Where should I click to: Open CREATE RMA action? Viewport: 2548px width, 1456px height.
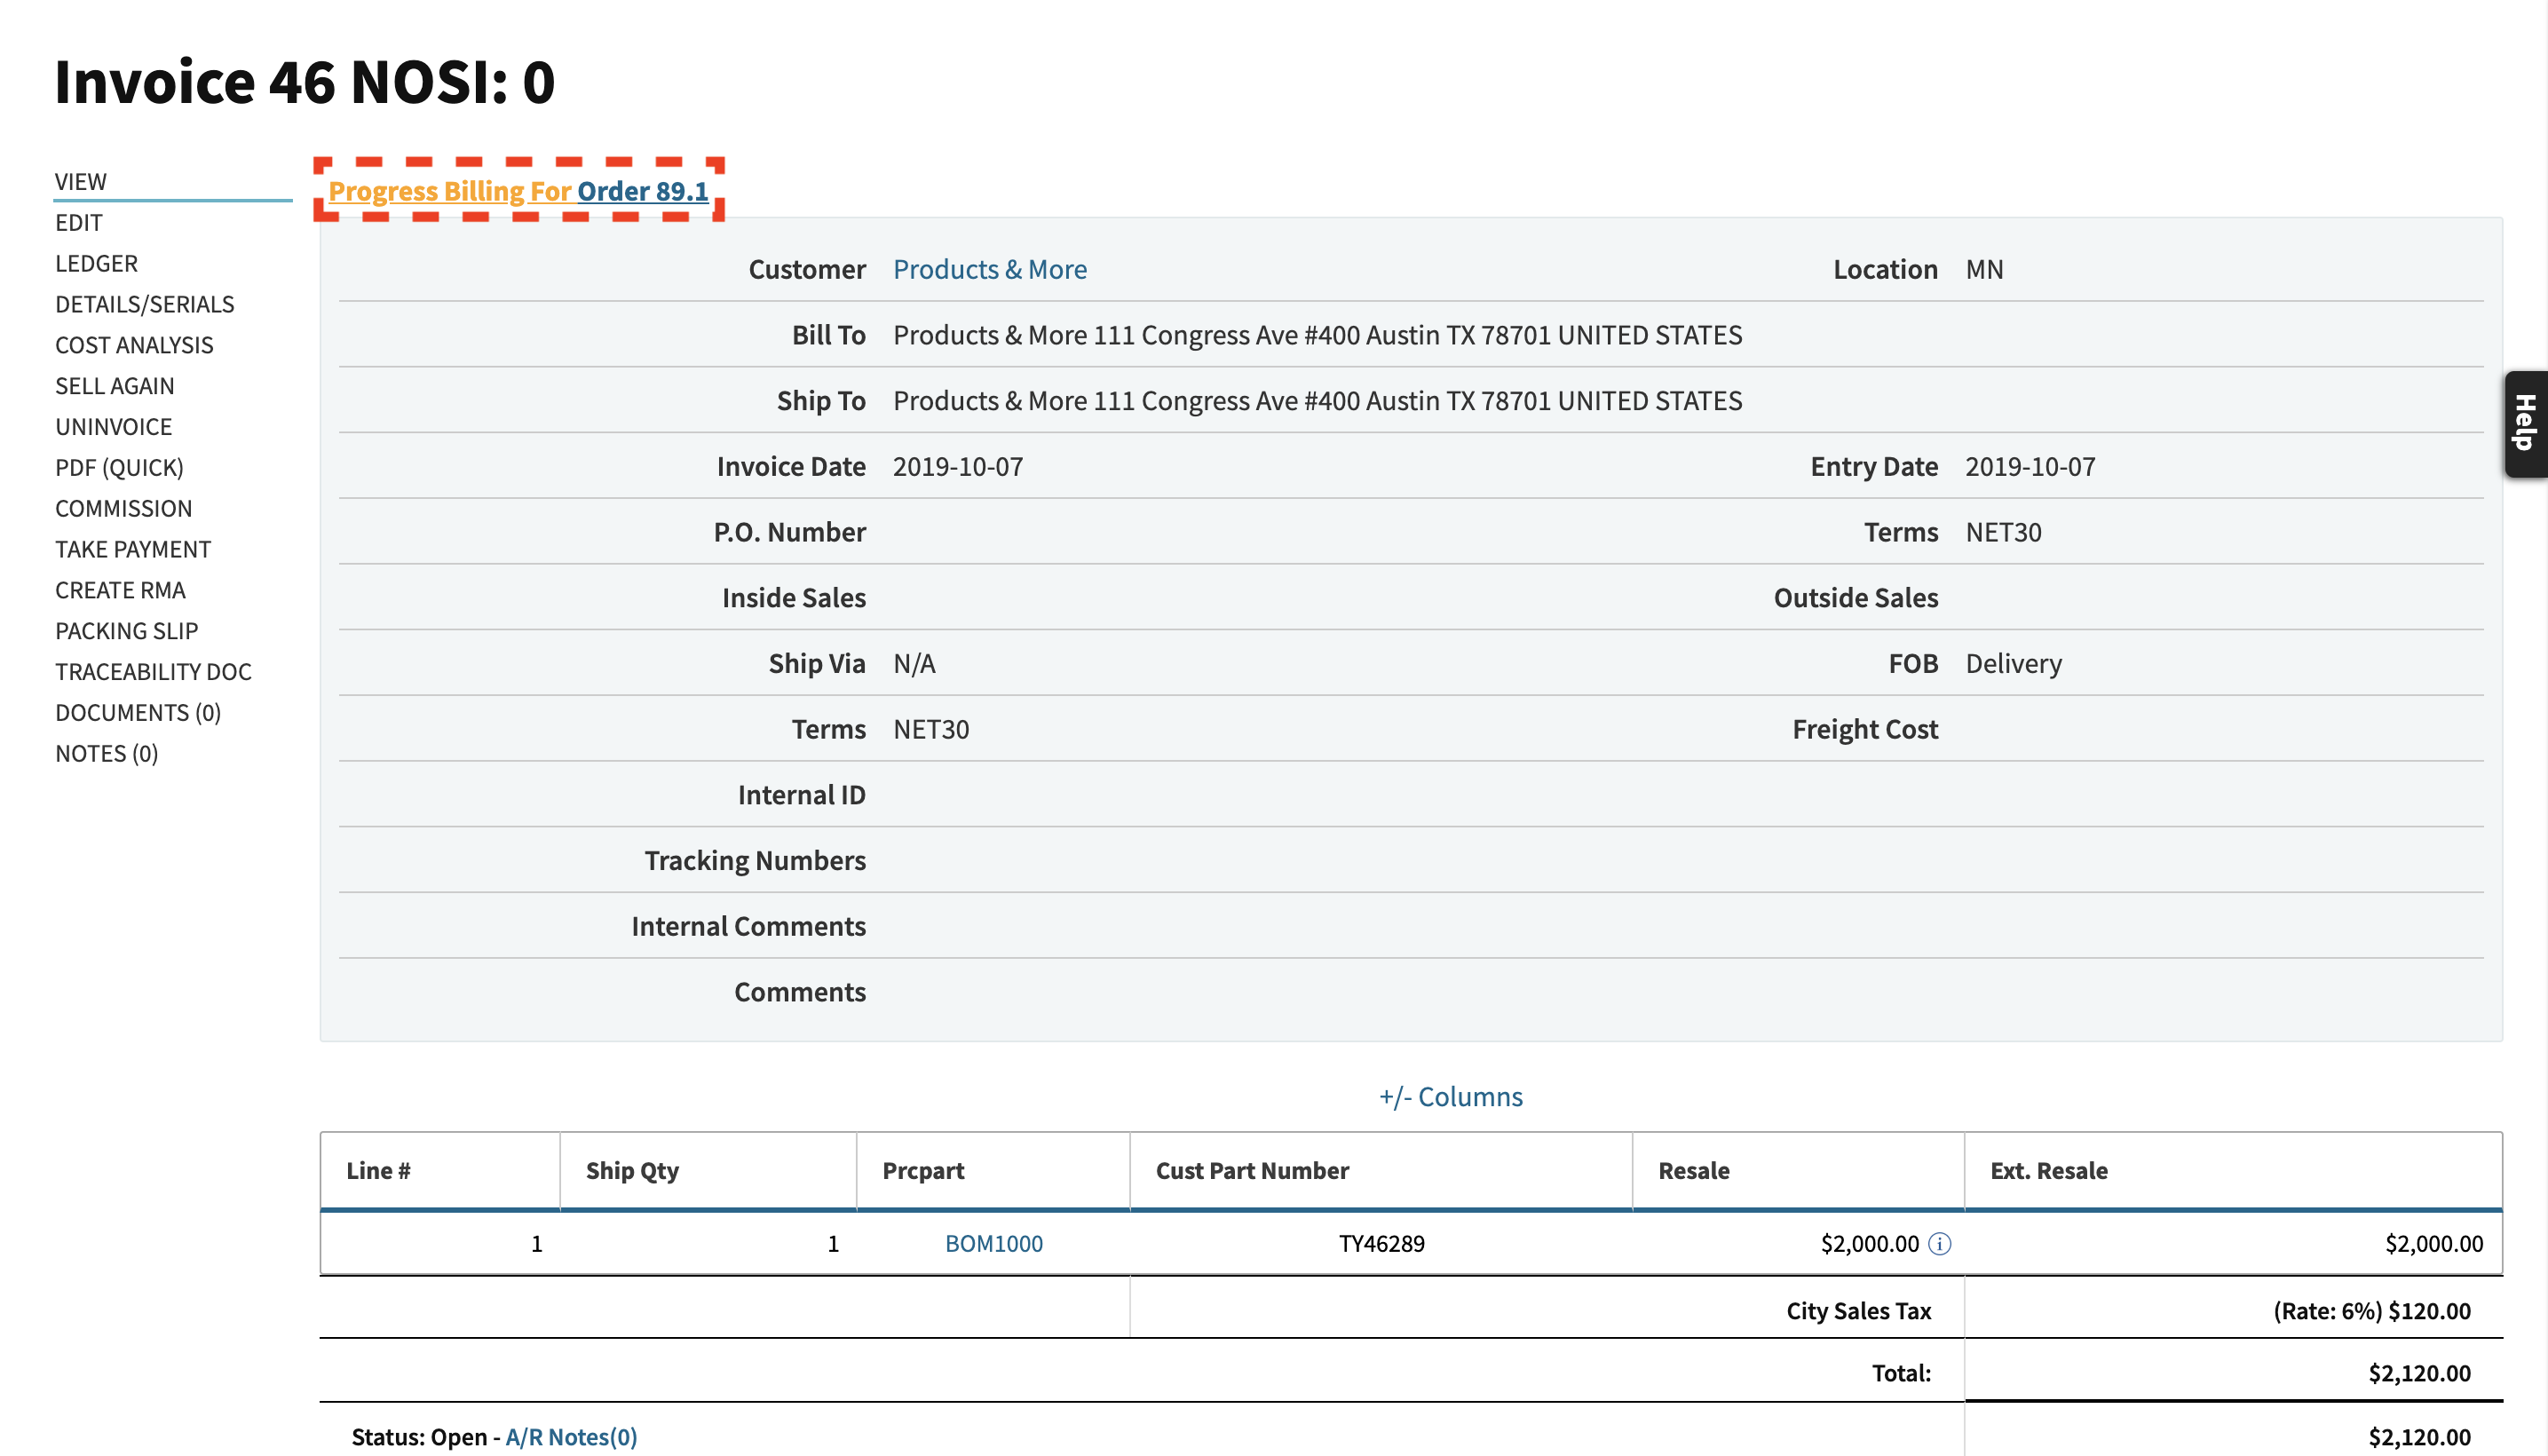tap(119, 588)
